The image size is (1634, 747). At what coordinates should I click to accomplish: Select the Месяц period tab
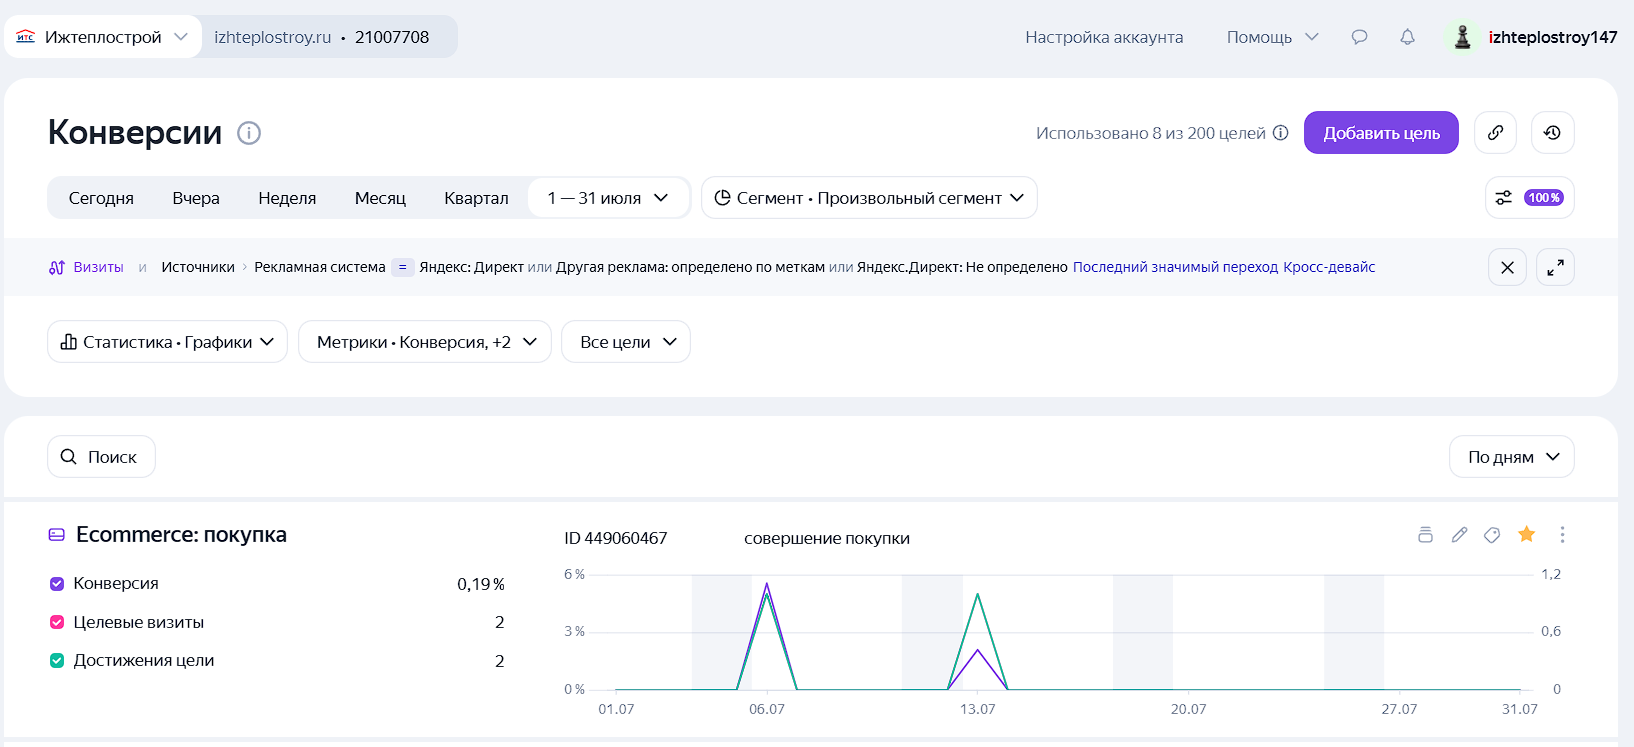380,198
